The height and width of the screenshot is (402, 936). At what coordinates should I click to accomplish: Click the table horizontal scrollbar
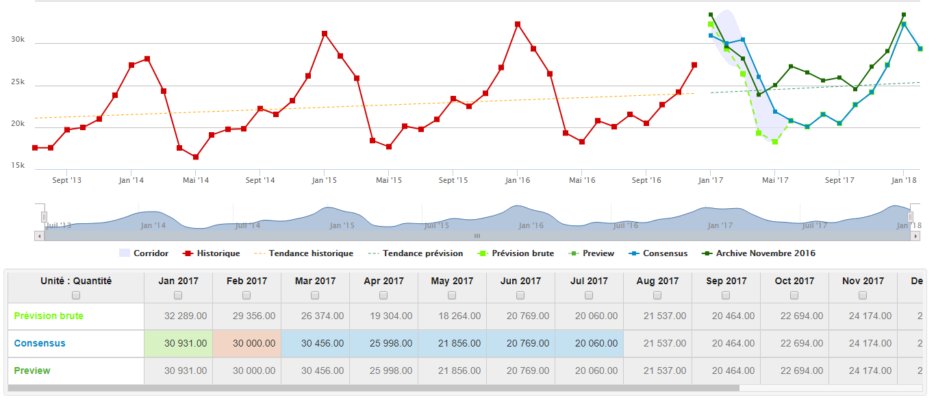[x=374, y=388]
